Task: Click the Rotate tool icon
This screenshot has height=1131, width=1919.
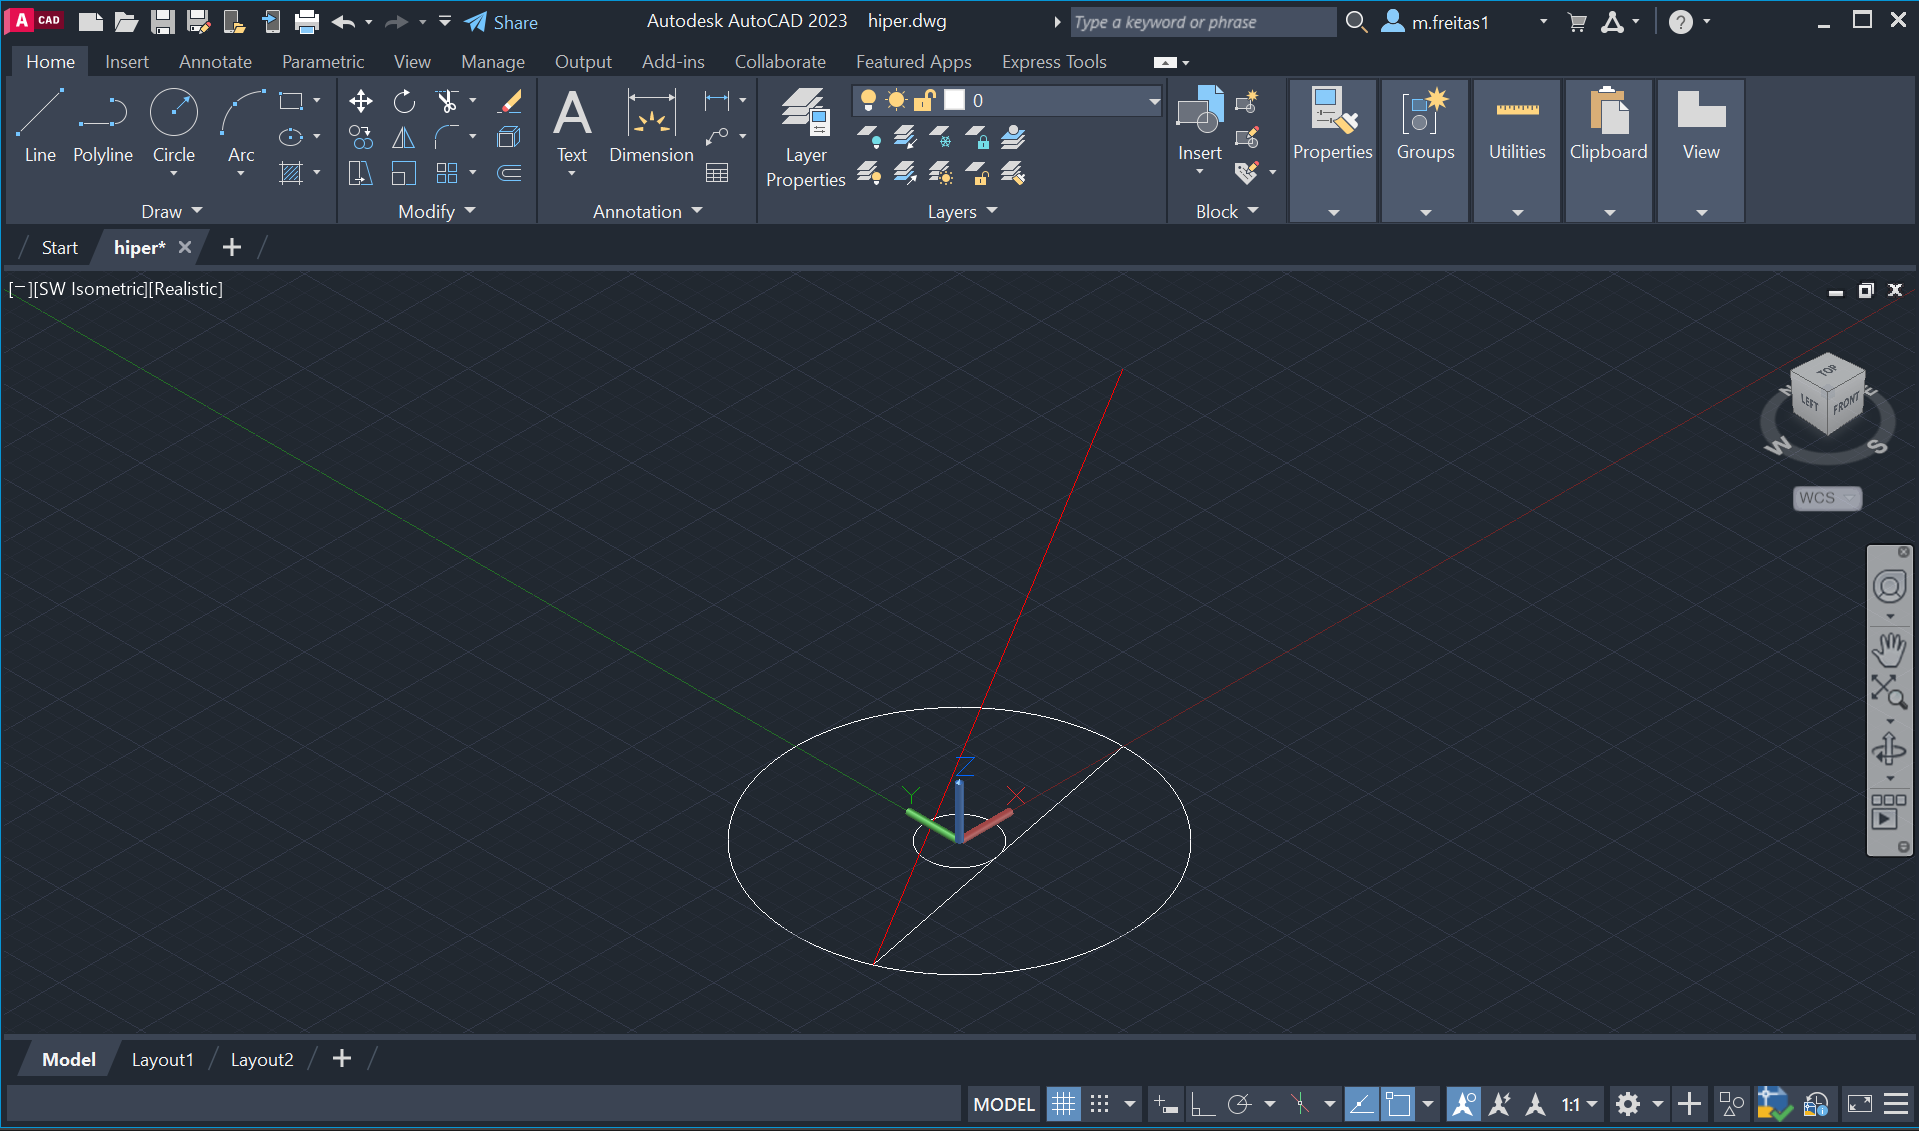Action: pos(404,101)
